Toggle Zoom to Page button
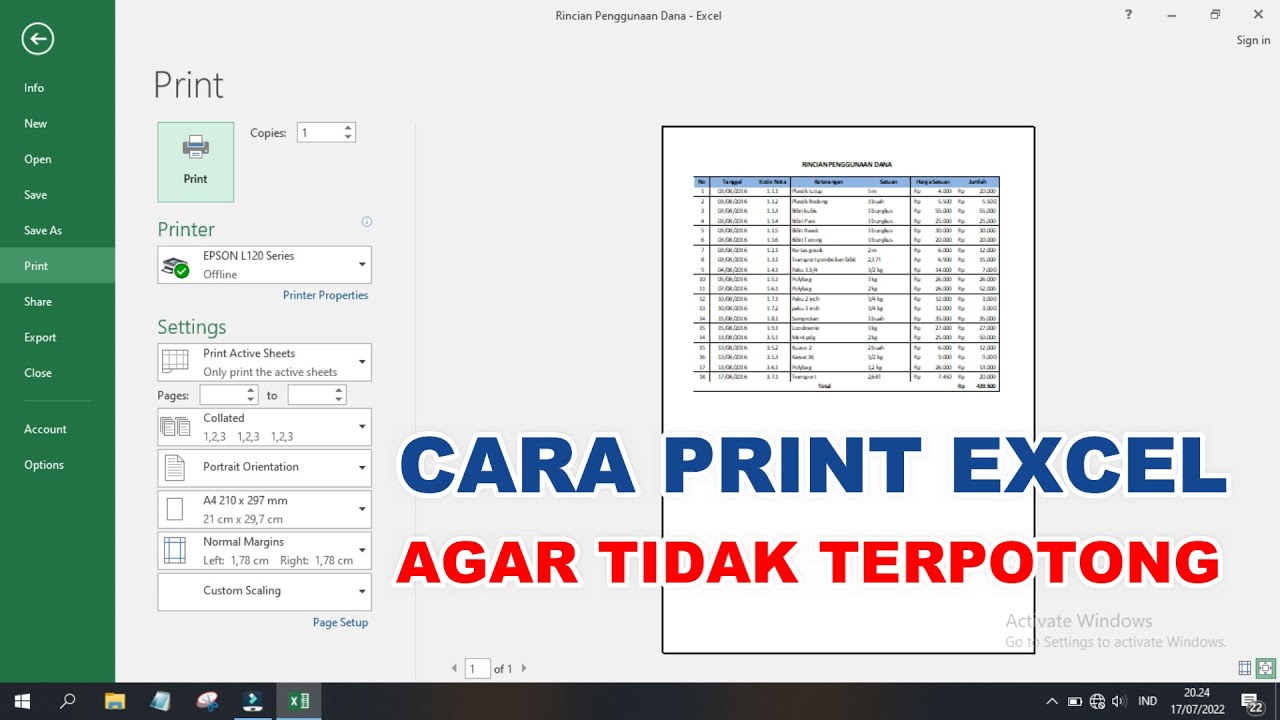This screenshot has width=1280, height=720. click(1266, 668)
